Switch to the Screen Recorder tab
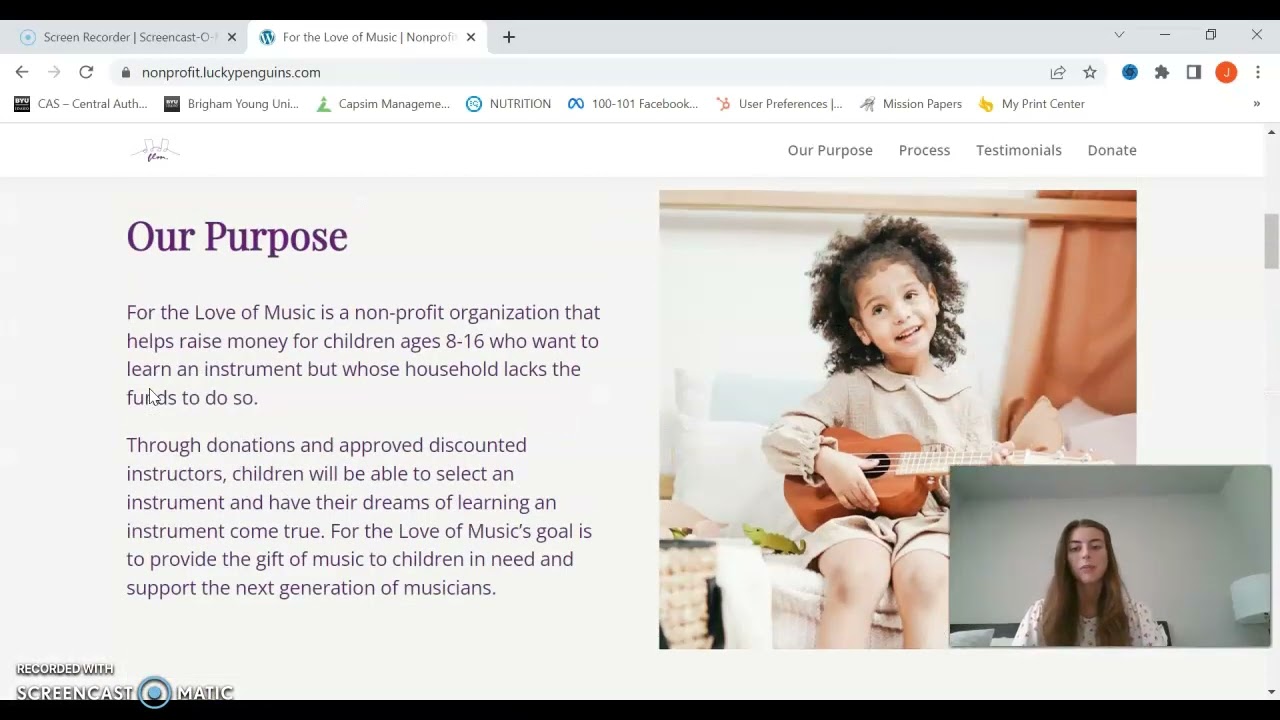 128,37
